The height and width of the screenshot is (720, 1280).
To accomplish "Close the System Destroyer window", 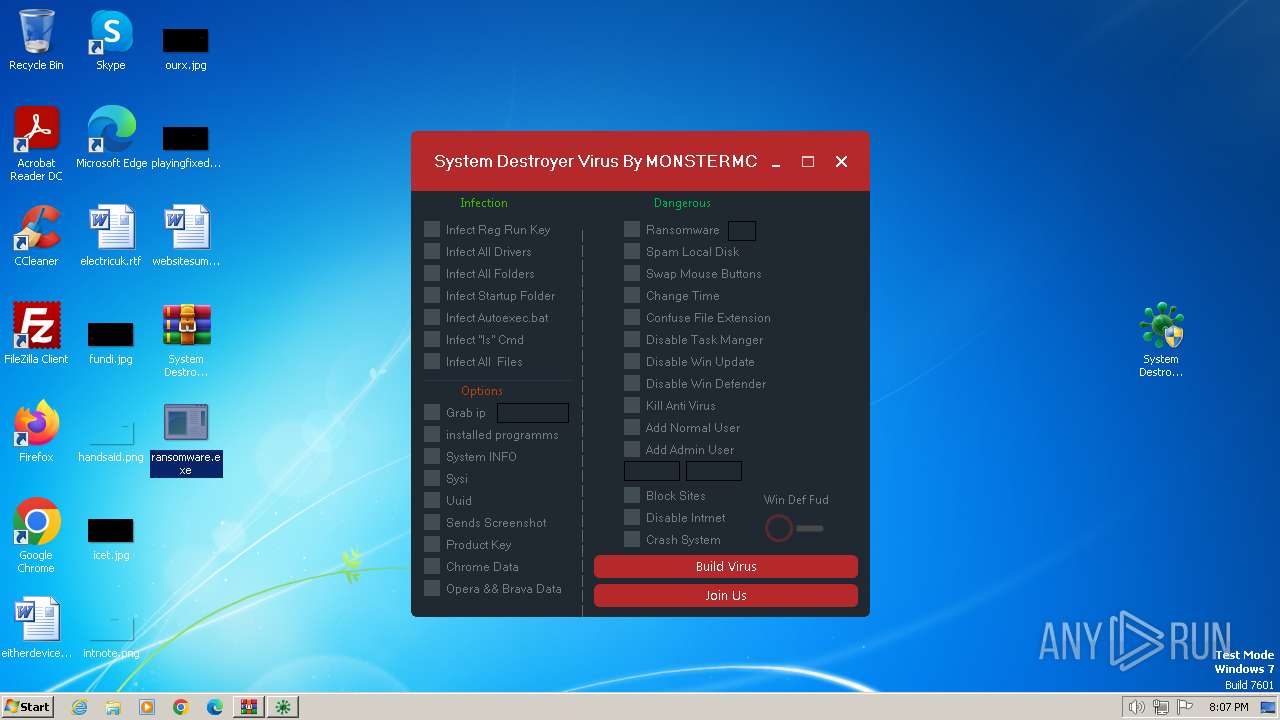I will (x=841, y=161).
